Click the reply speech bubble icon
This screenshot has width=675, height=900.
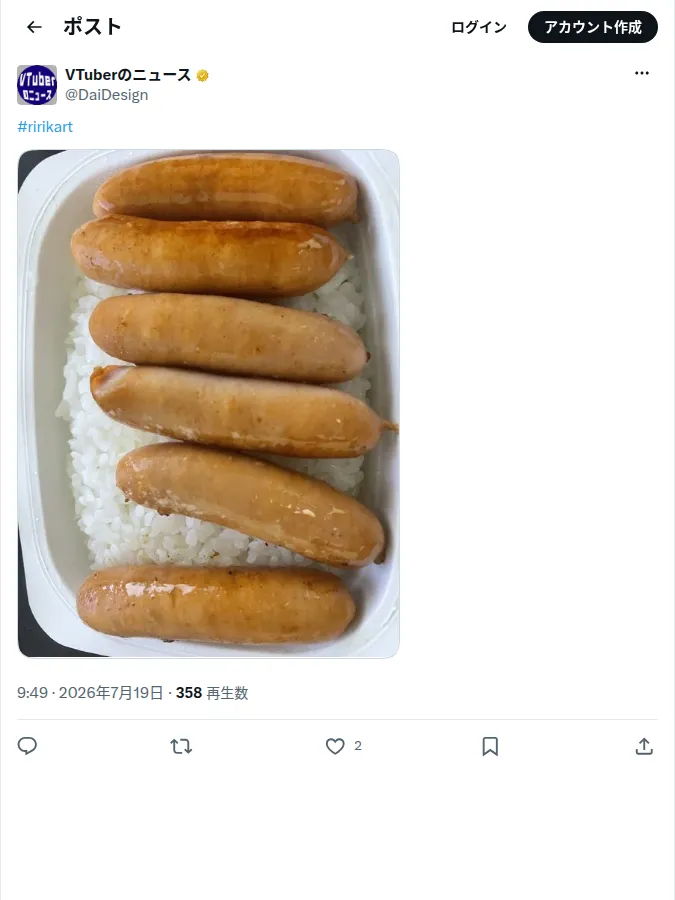27,746
